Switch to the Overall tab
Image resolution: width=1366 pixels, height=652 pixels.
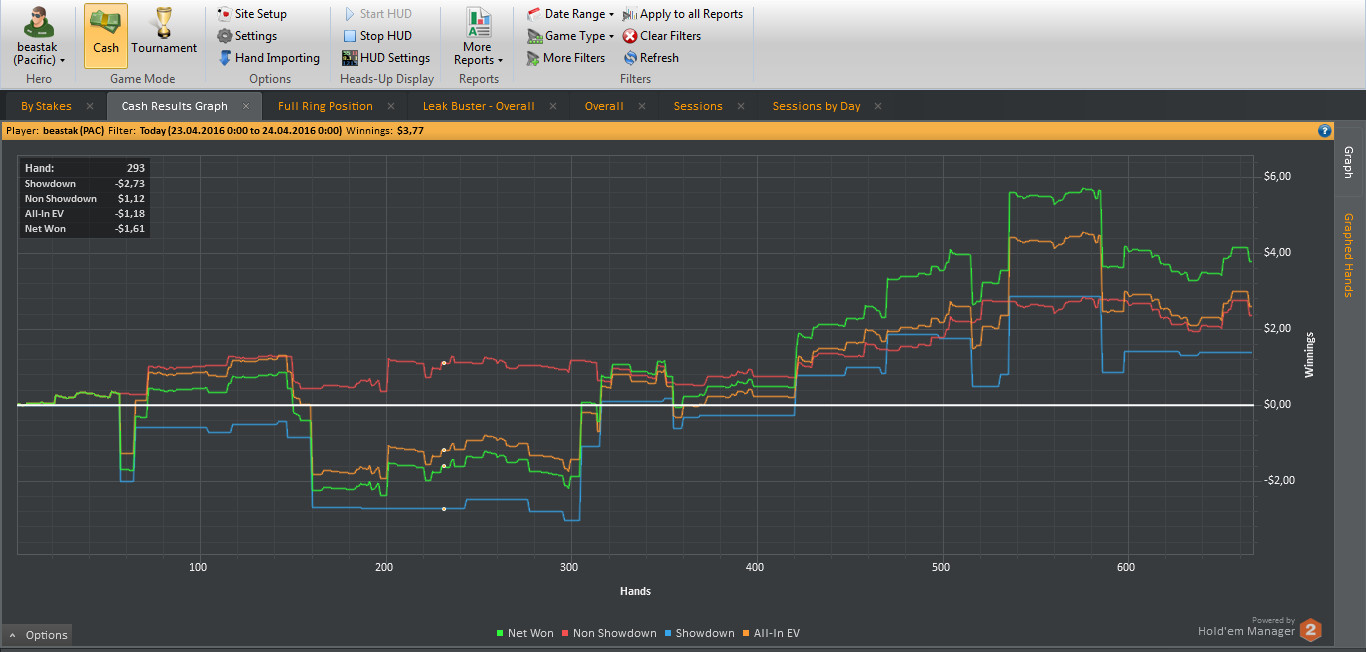tap(604, 106)
